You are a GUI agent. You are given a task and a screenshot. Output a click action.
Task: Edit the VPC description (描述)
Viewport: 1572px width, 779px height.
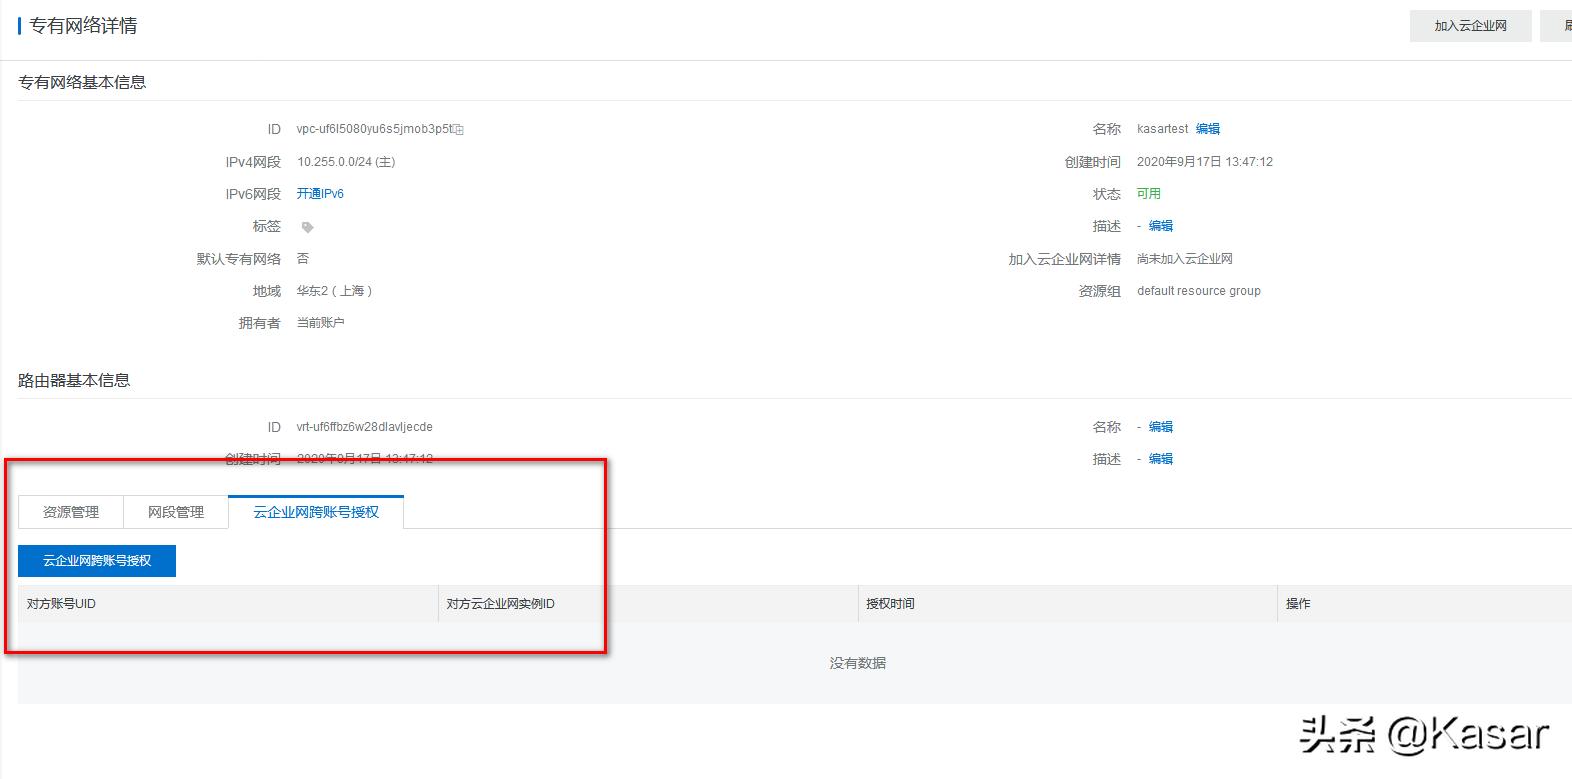click(x=1160, y=226)
